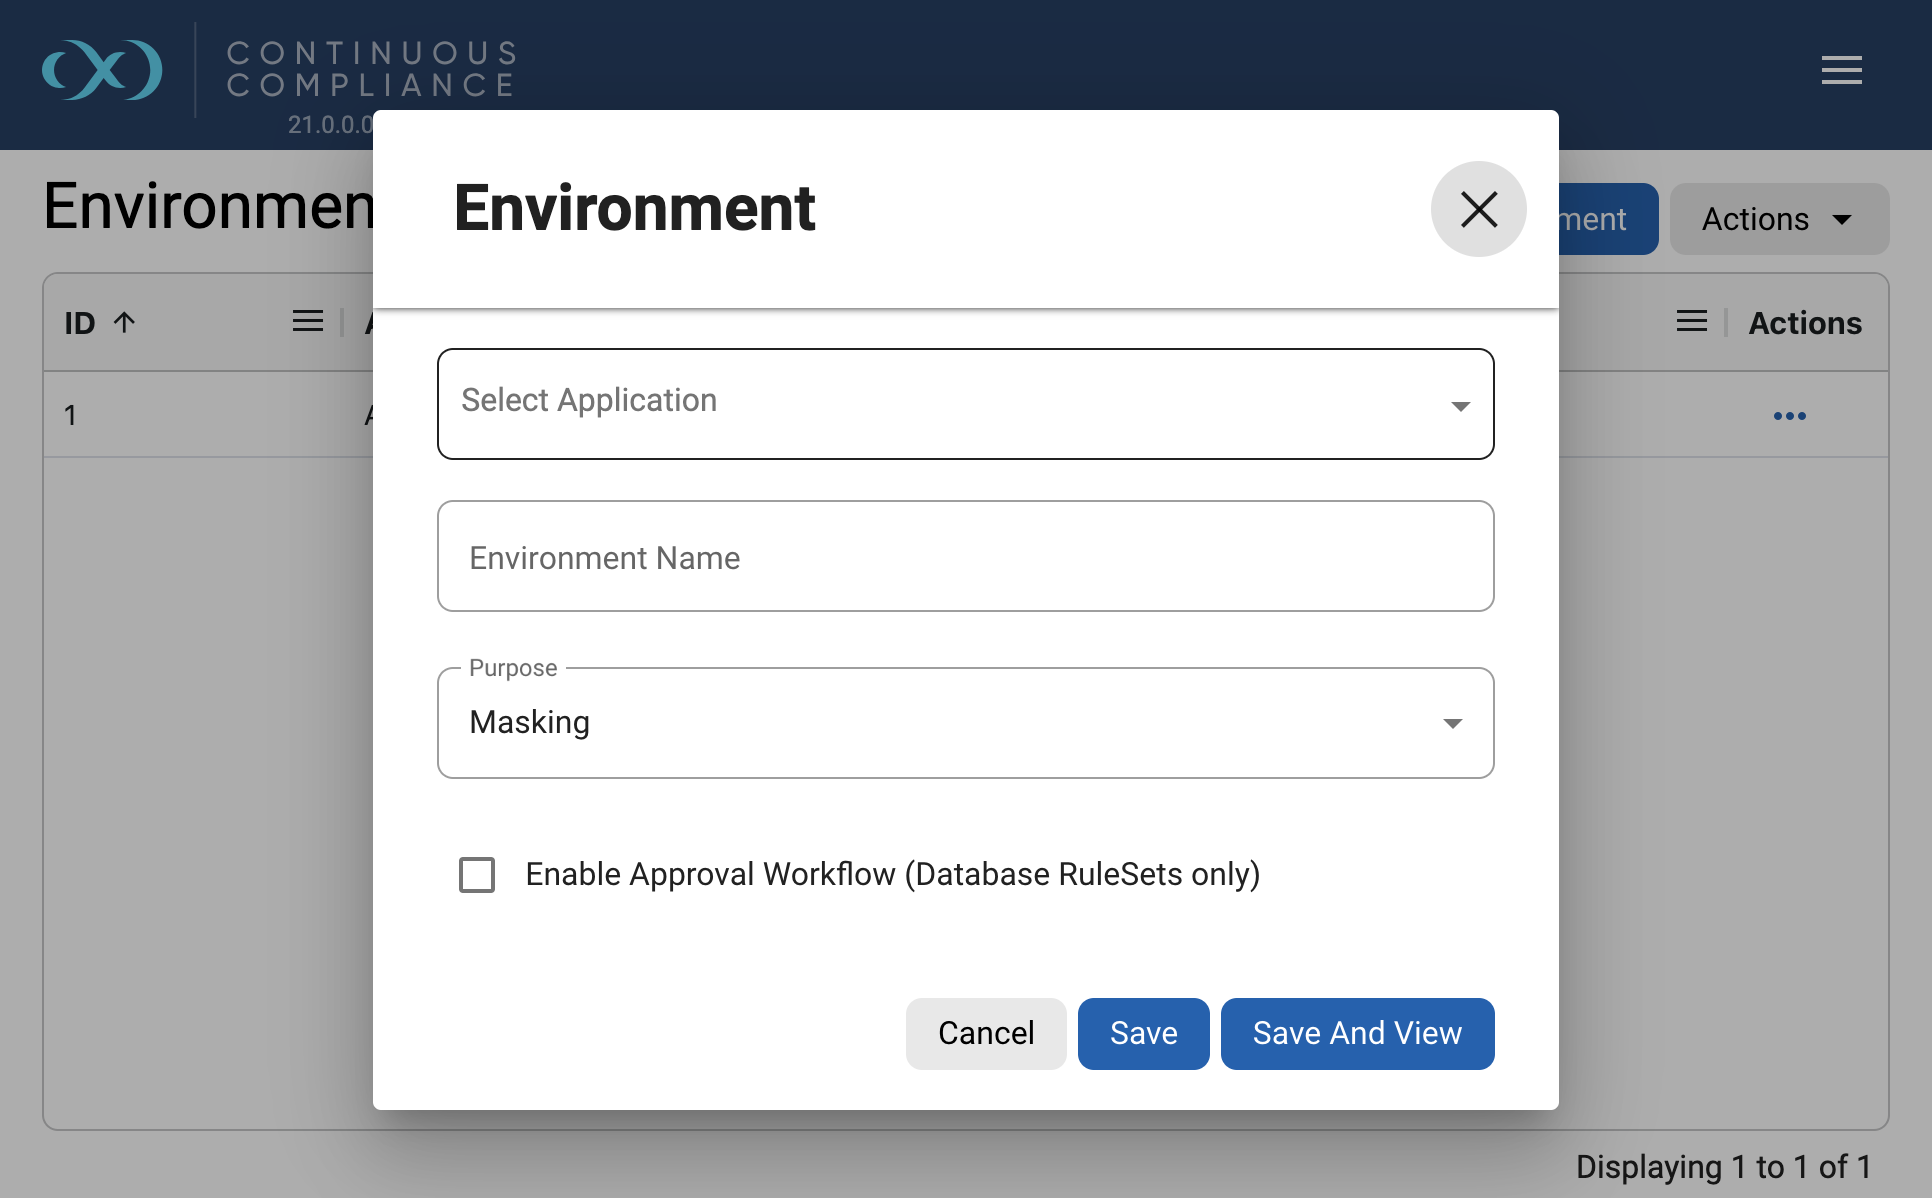Screen dimensions: 1932x1198
Task: Click the Actions column header
Action: coord(1805,323)
